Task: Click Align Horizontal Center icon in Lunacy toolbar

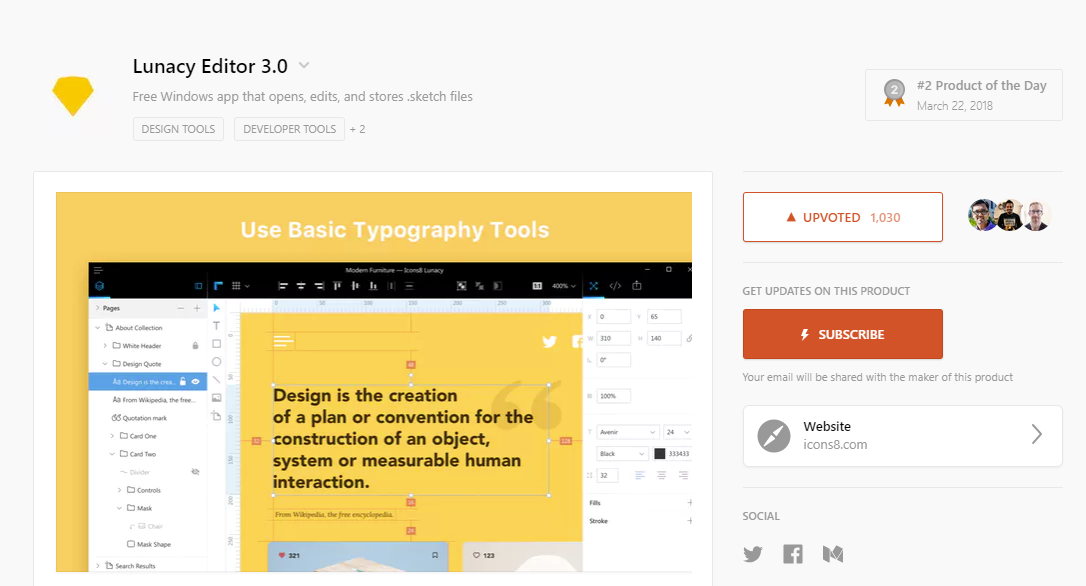Action: 301,285
